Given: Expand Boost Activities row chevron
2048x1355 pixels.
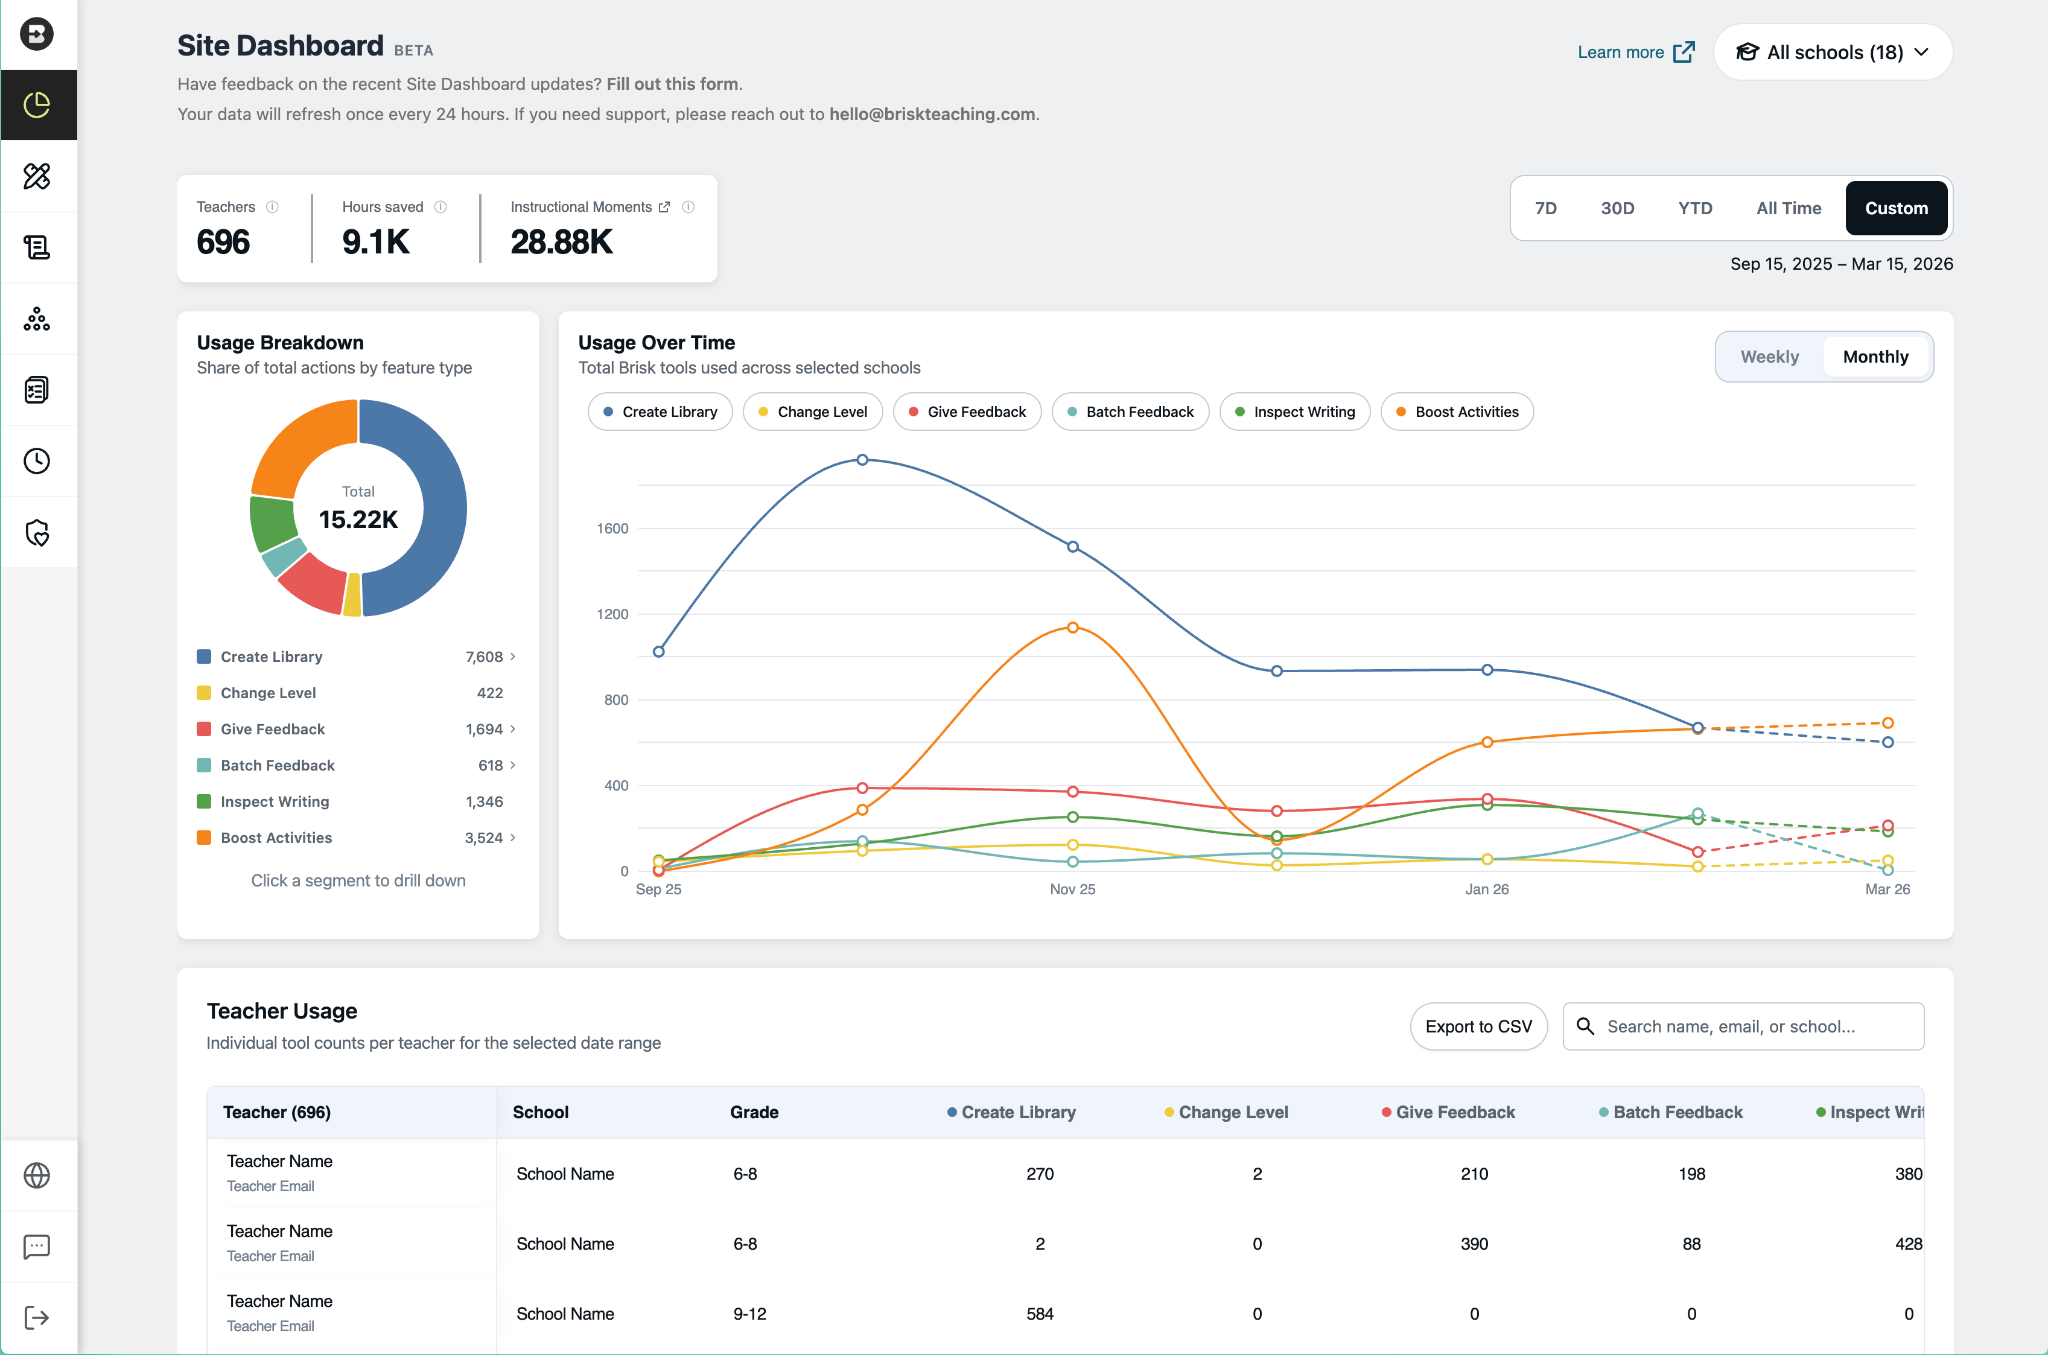Looking at the screenshot, I should click(x=513, y=838).
